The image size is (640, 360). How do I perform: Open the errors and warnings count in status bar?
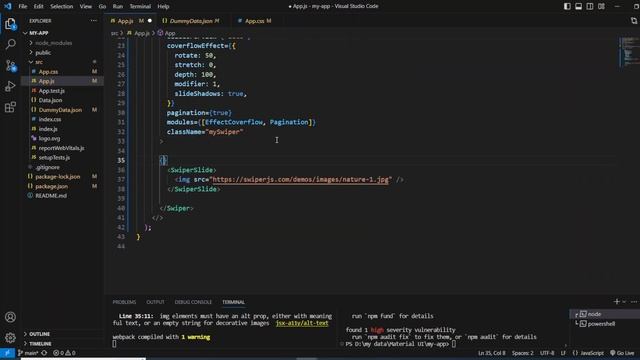tap(64, 353)
